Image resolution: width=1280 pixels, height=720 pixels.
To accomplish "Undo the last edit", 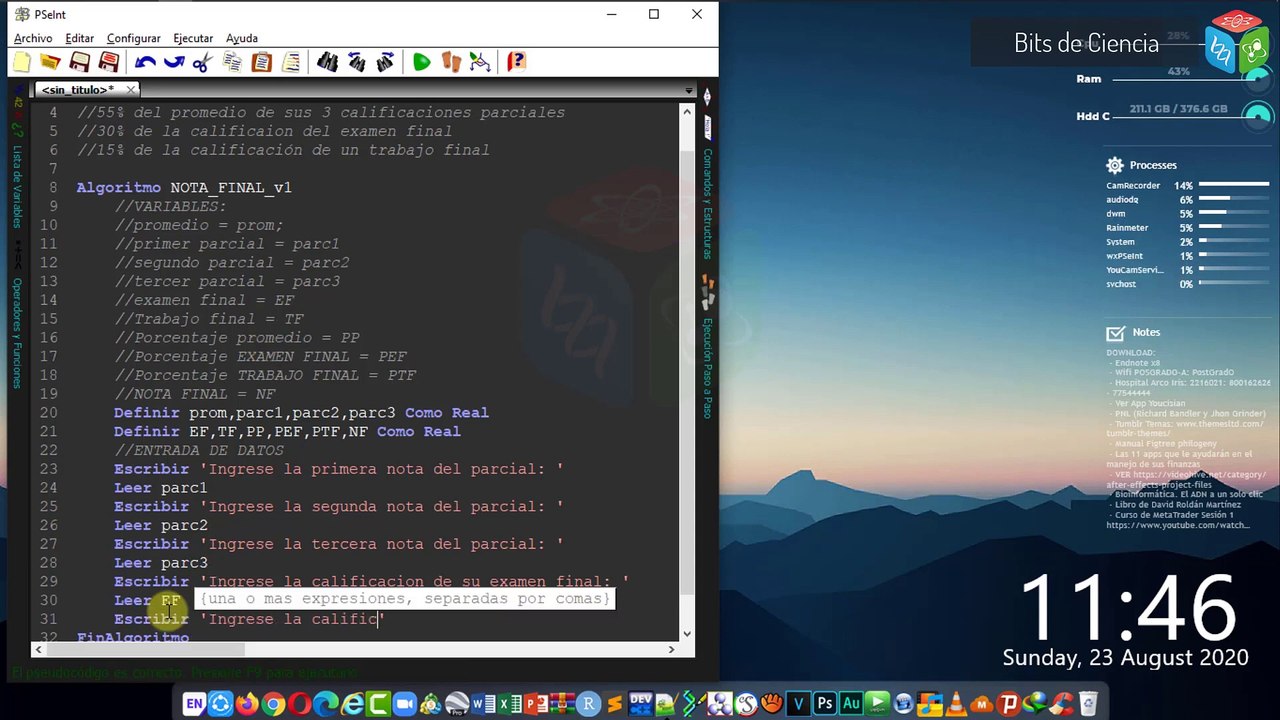I will click(145, 62).
